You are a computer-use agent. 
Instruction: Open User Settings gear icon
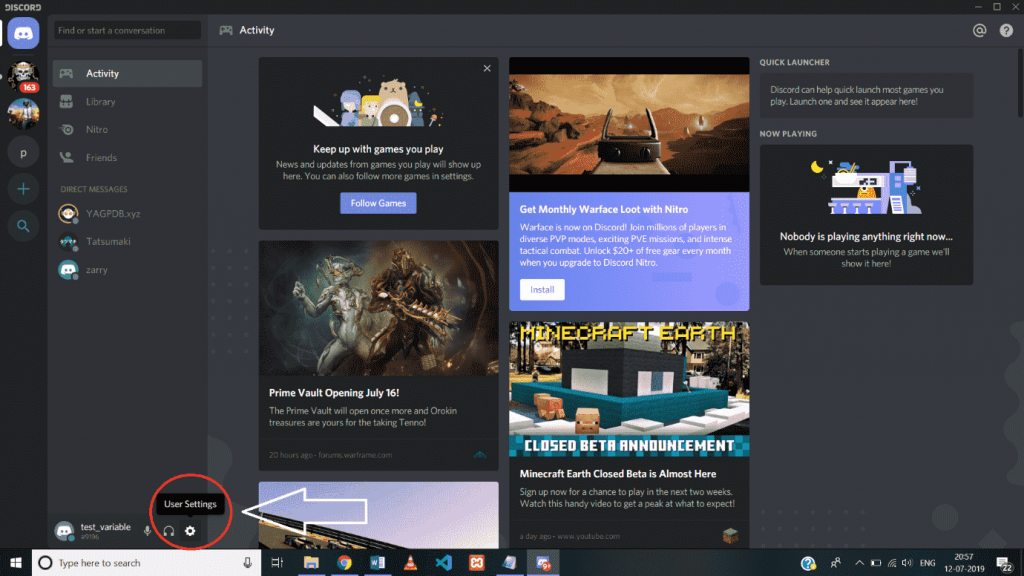[x=190, y=531]
